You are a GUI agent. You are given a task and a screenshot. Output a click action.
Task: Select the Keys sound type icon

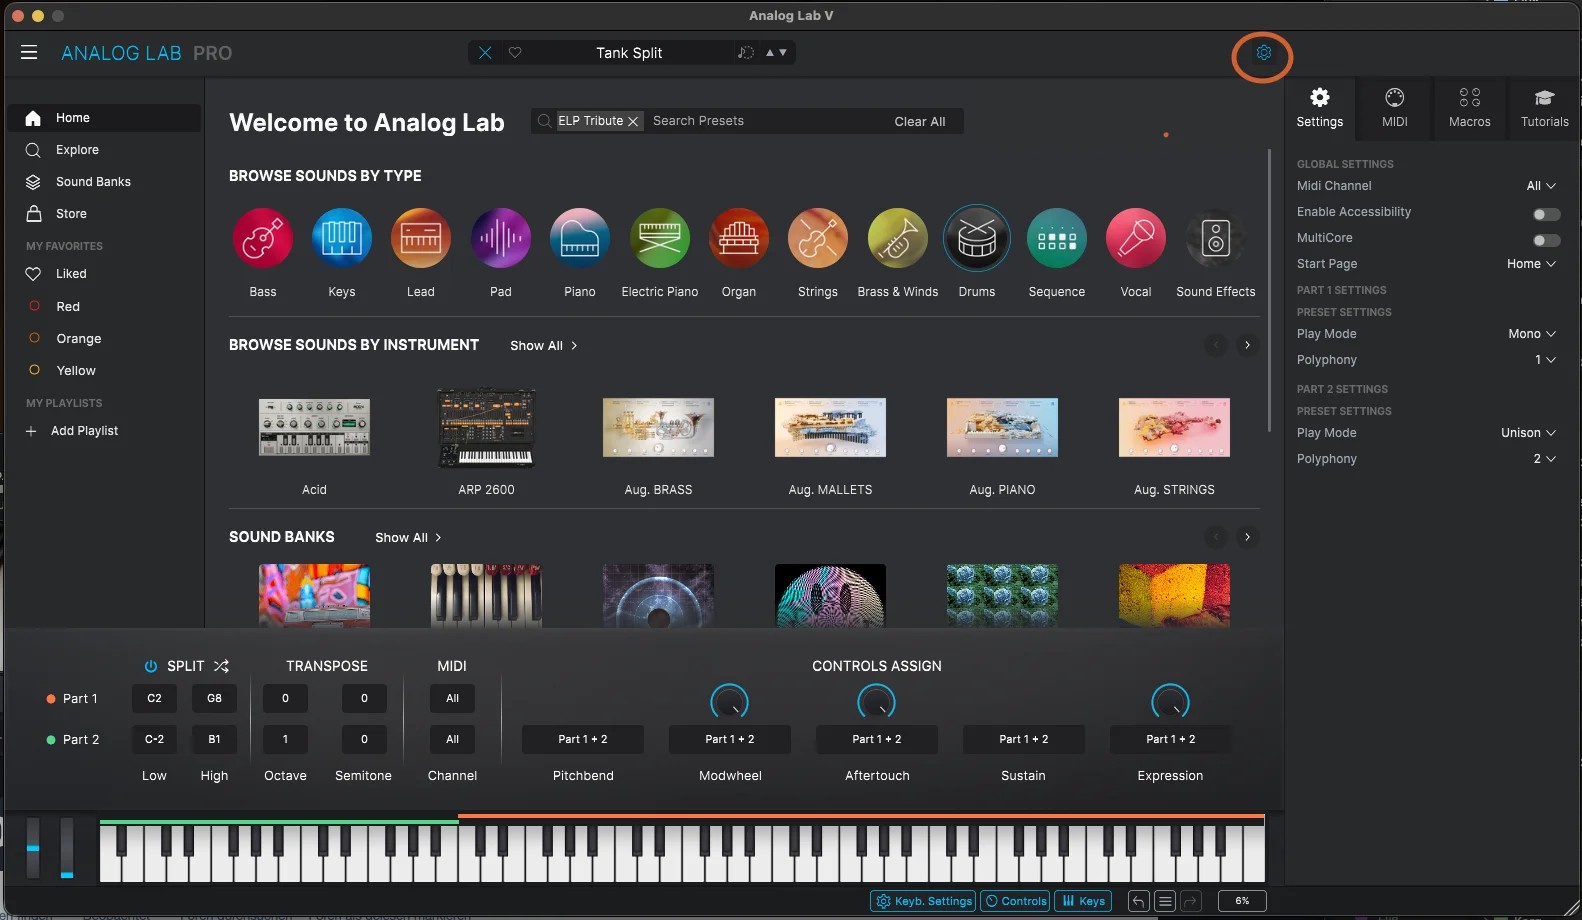point(342,238)
